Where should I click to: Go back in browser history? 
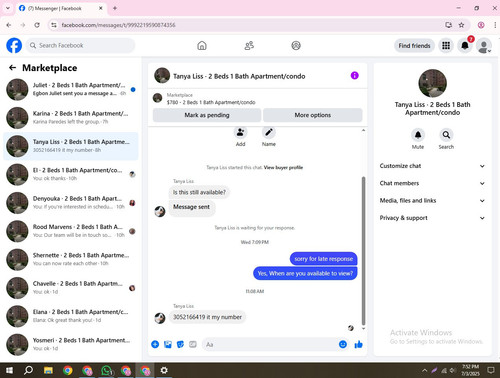(9, 25)
